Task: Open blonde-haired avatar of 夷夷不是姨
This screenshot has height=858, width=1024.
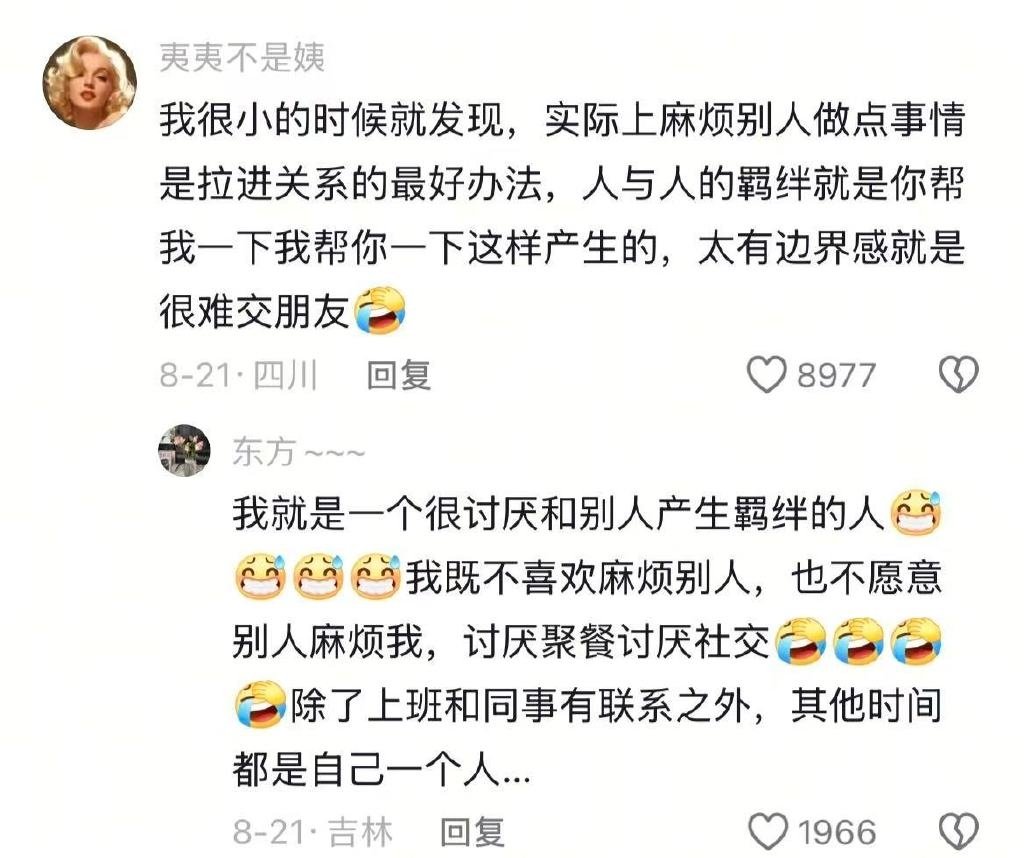Action: [90, 82]
